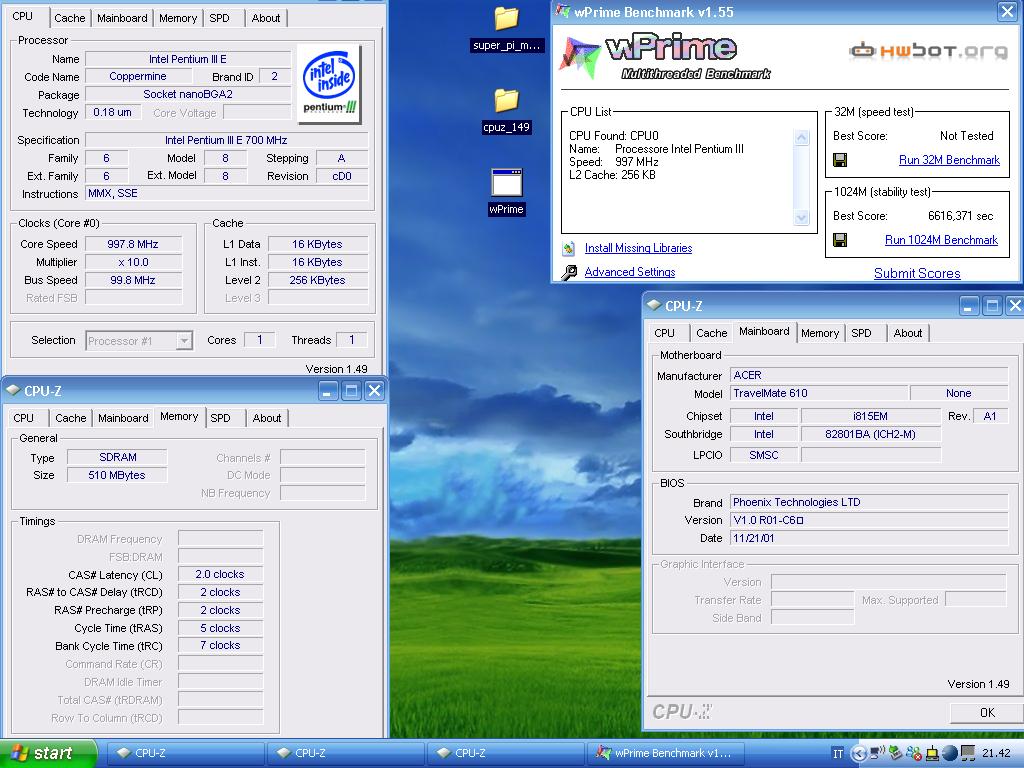This screenshot has width=1024, height=768.
Task: Click the Submit Scores link
Action: click(917, 273)
